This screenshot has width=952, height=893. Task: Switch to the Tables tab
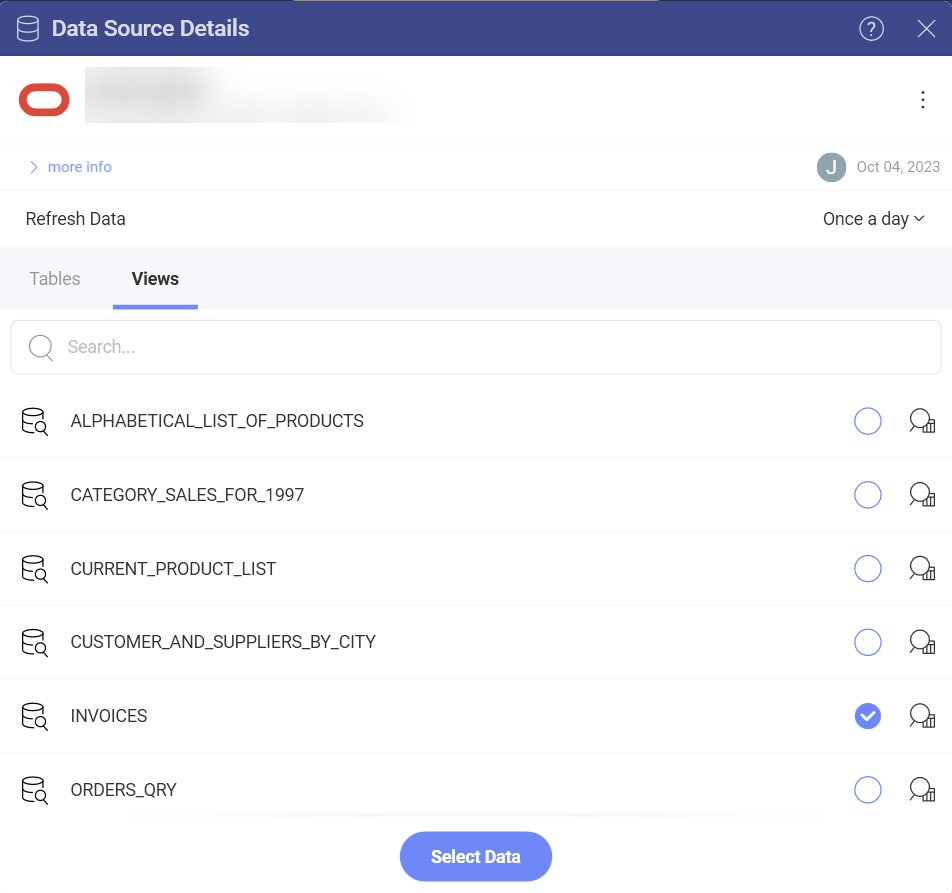tap(55, 279)
